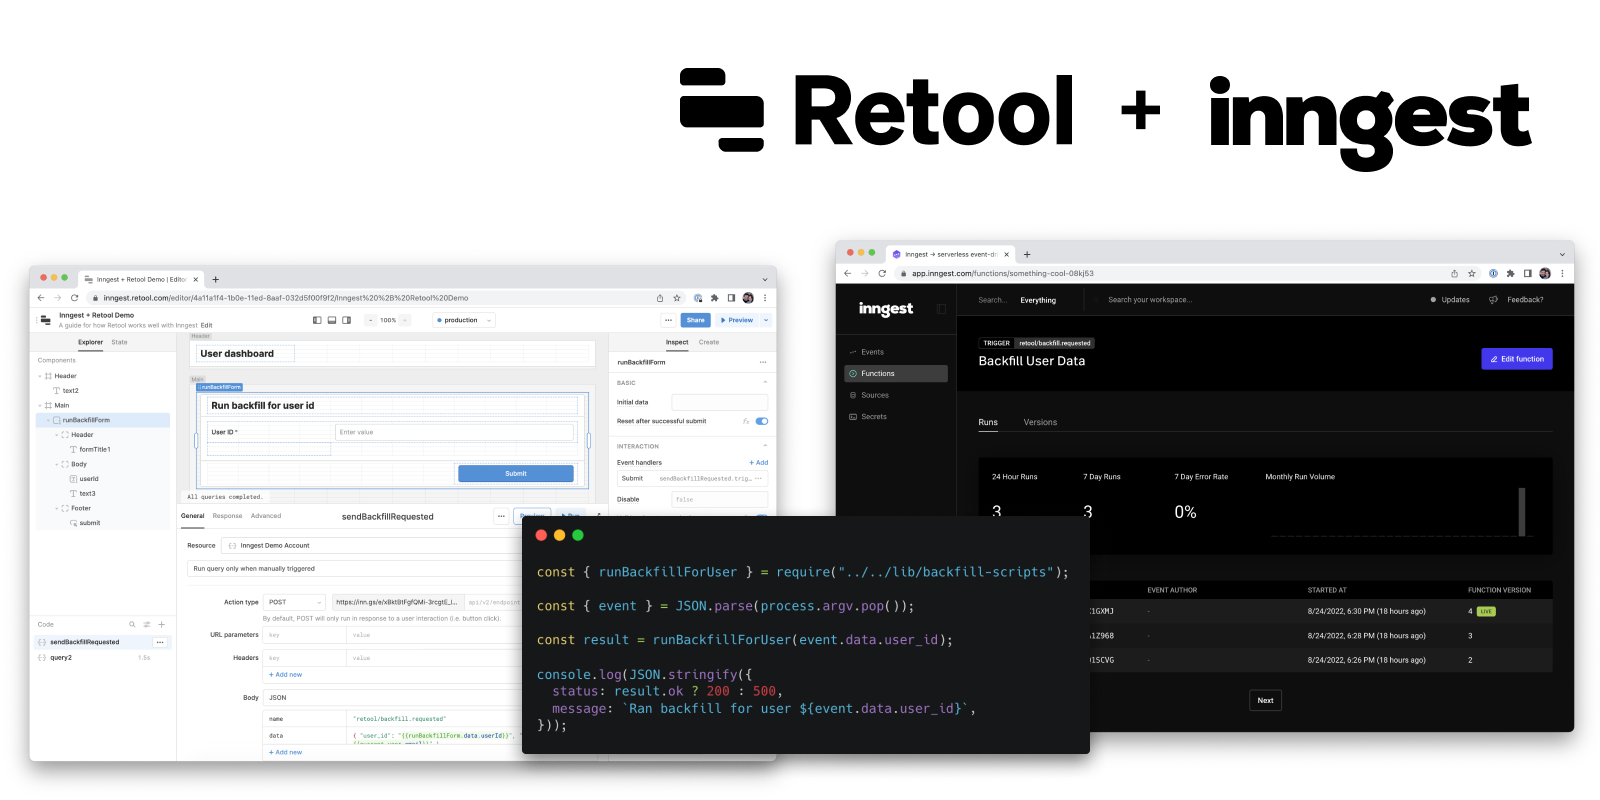Reload the Retool browser page
This screenshot has height=800, width=1600.
pos(74,298)
